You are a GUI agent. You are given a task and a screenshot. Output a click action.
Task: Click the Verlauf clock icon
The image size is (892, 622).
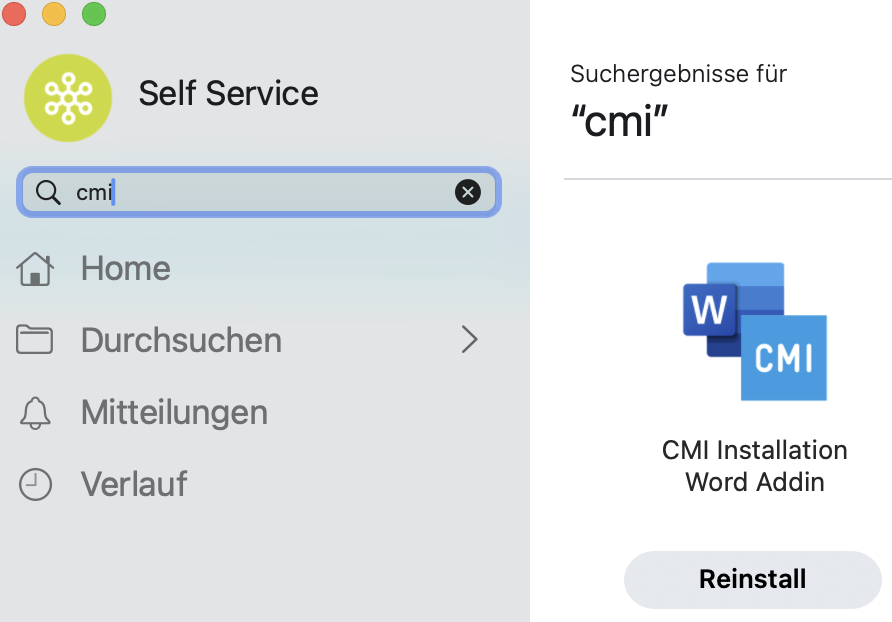pos(35,485)
